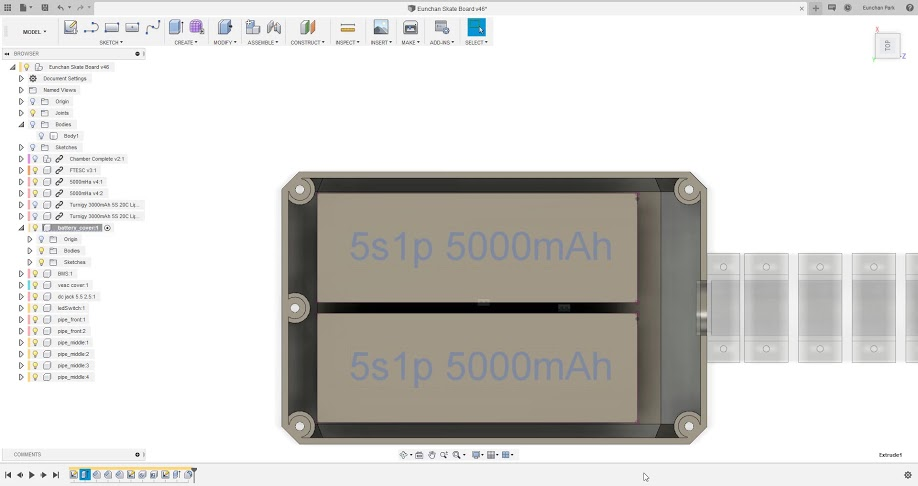The width and height of the screenshot is (918, 486).
Task: Toggle visibility bulb for Chamber Complete v2:1
Action: (x=35, y=159)
